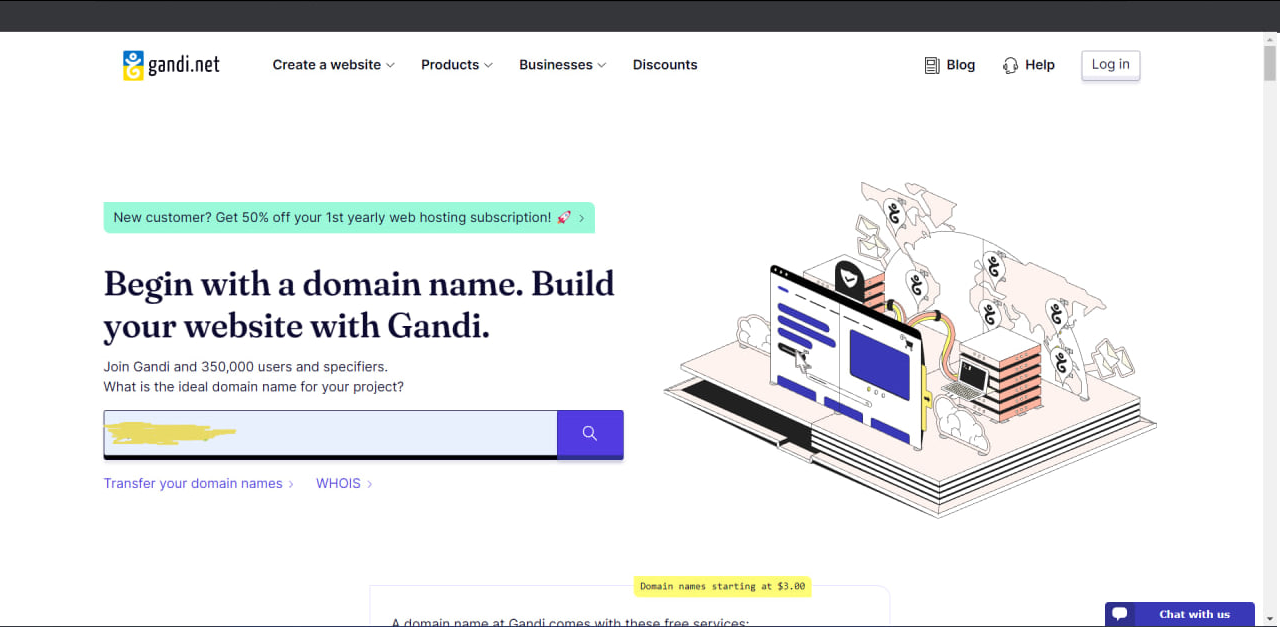Click the 'Domain names starting at $3.00' label
Screen dimensions: 1280x627
pos(722,586)
